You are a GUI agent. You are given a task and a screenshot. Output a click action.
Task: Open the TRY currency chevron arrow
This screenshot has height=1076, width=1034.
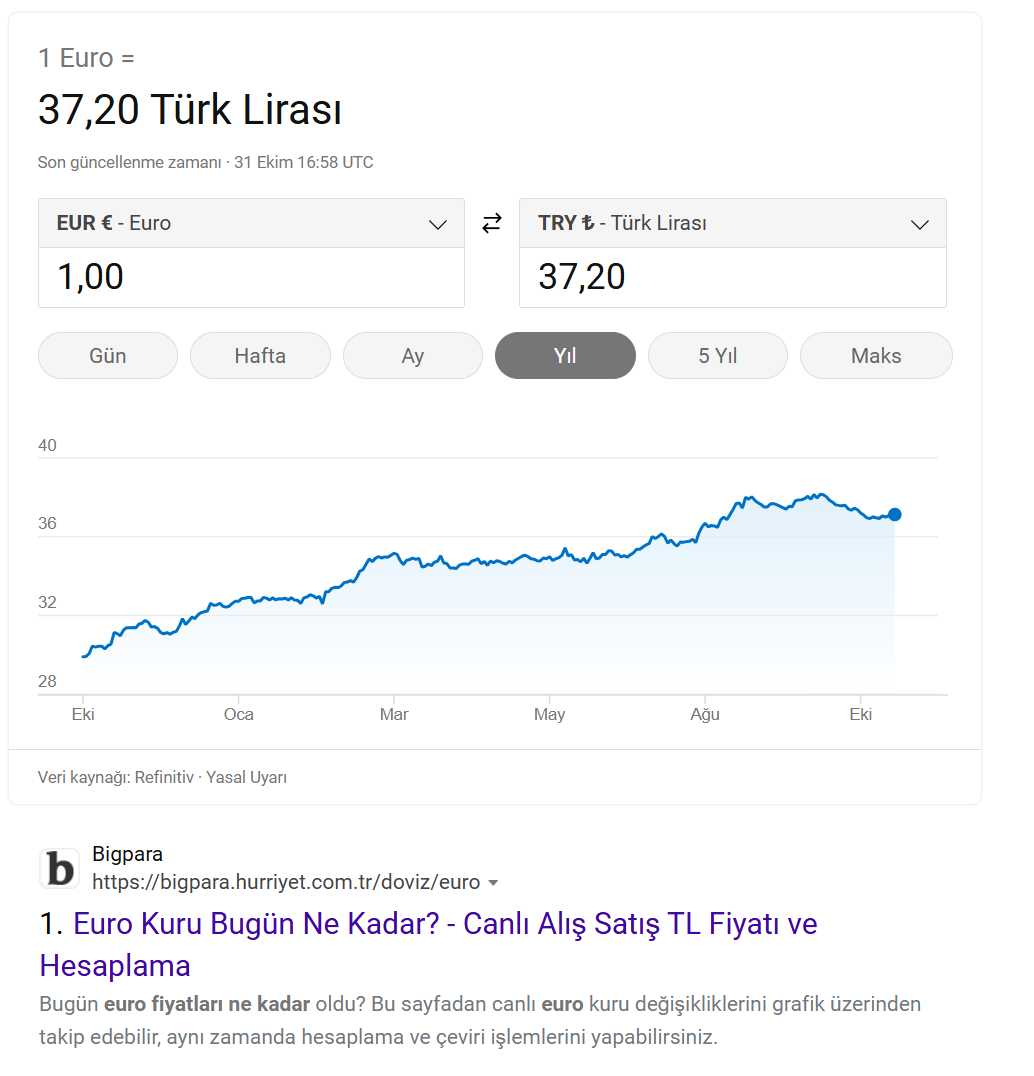click(919, 224)
